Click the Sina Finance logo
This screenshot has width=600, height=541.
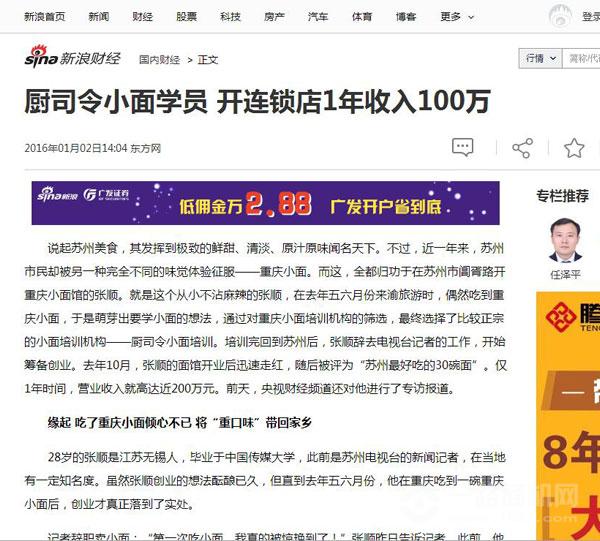coord(73,59)
